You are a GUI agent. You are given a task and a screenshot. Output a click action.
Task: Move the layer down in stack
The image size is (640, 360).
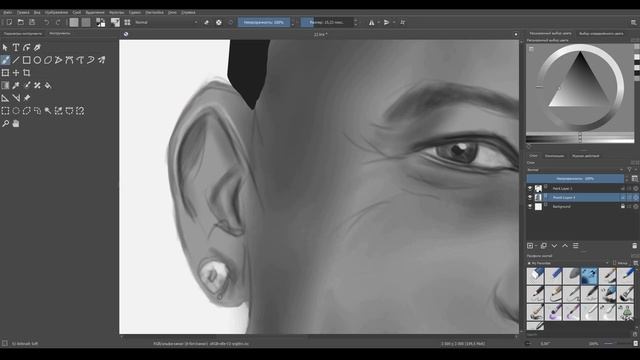[554, 246]
